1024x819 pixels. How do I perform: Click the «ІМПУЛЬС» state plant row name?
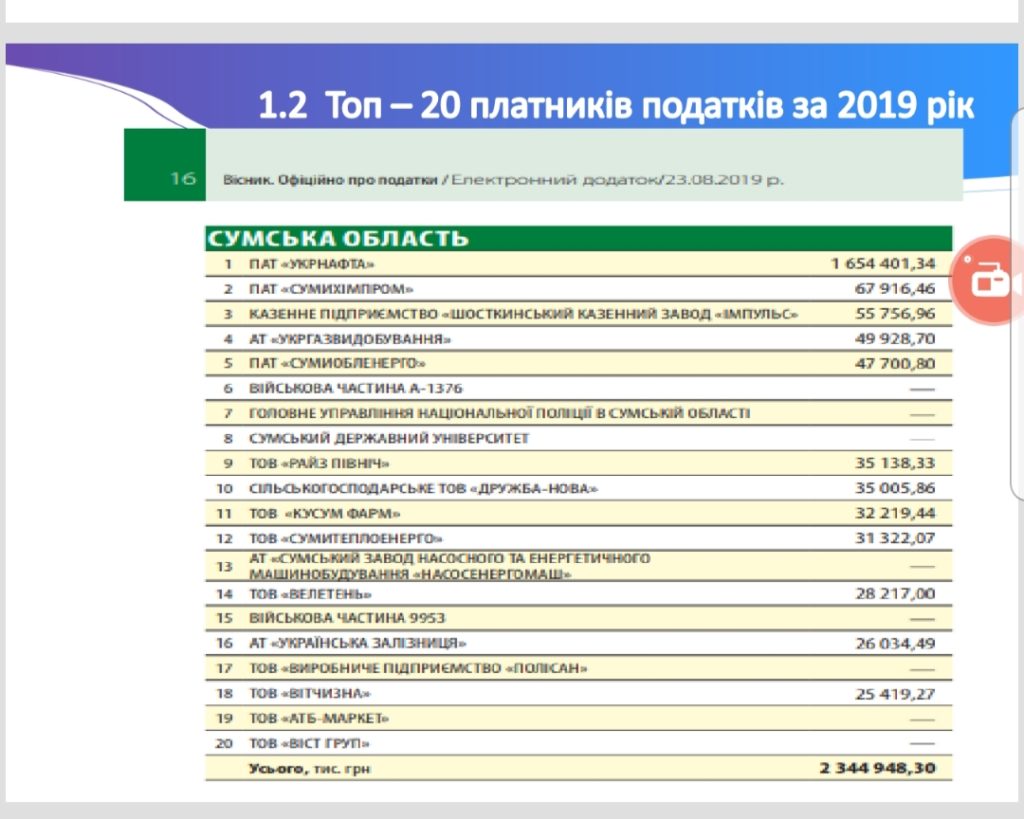[523, 314]
